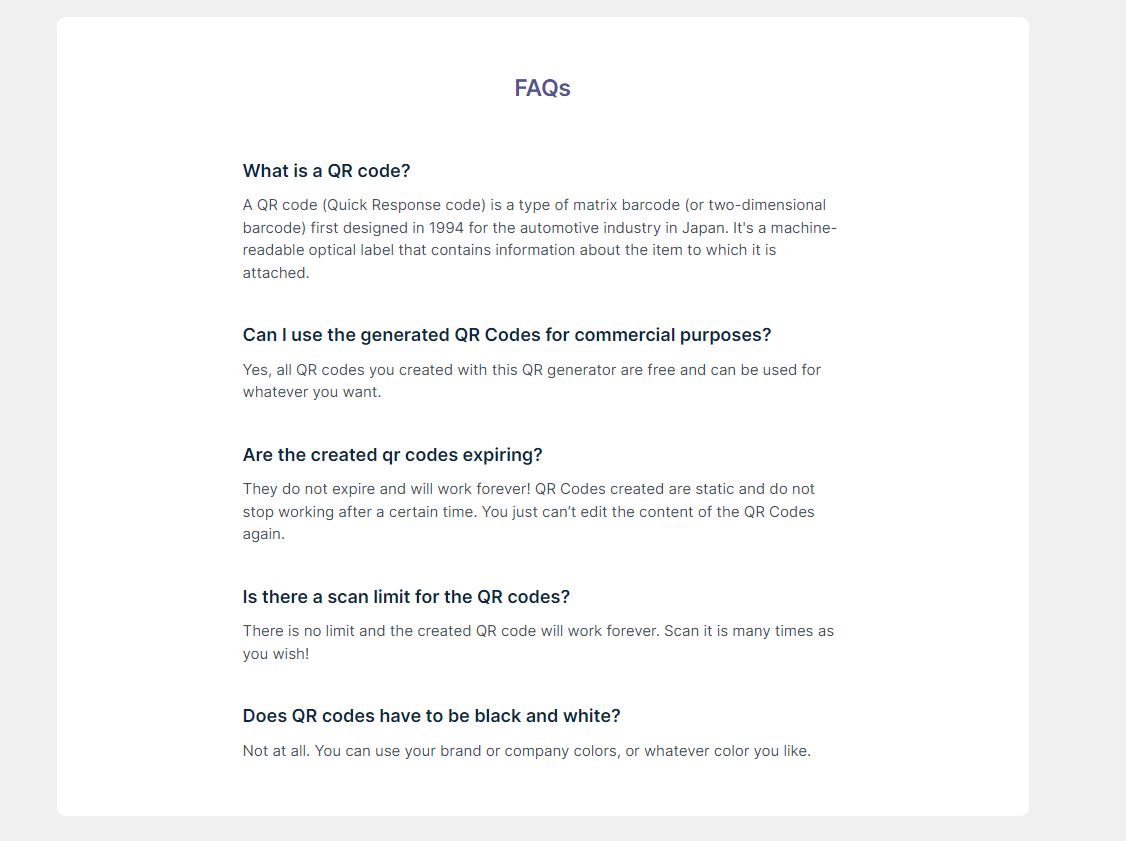Click the 'stop working after a certain time' line

pyautogui.click(x=529, y=511)
